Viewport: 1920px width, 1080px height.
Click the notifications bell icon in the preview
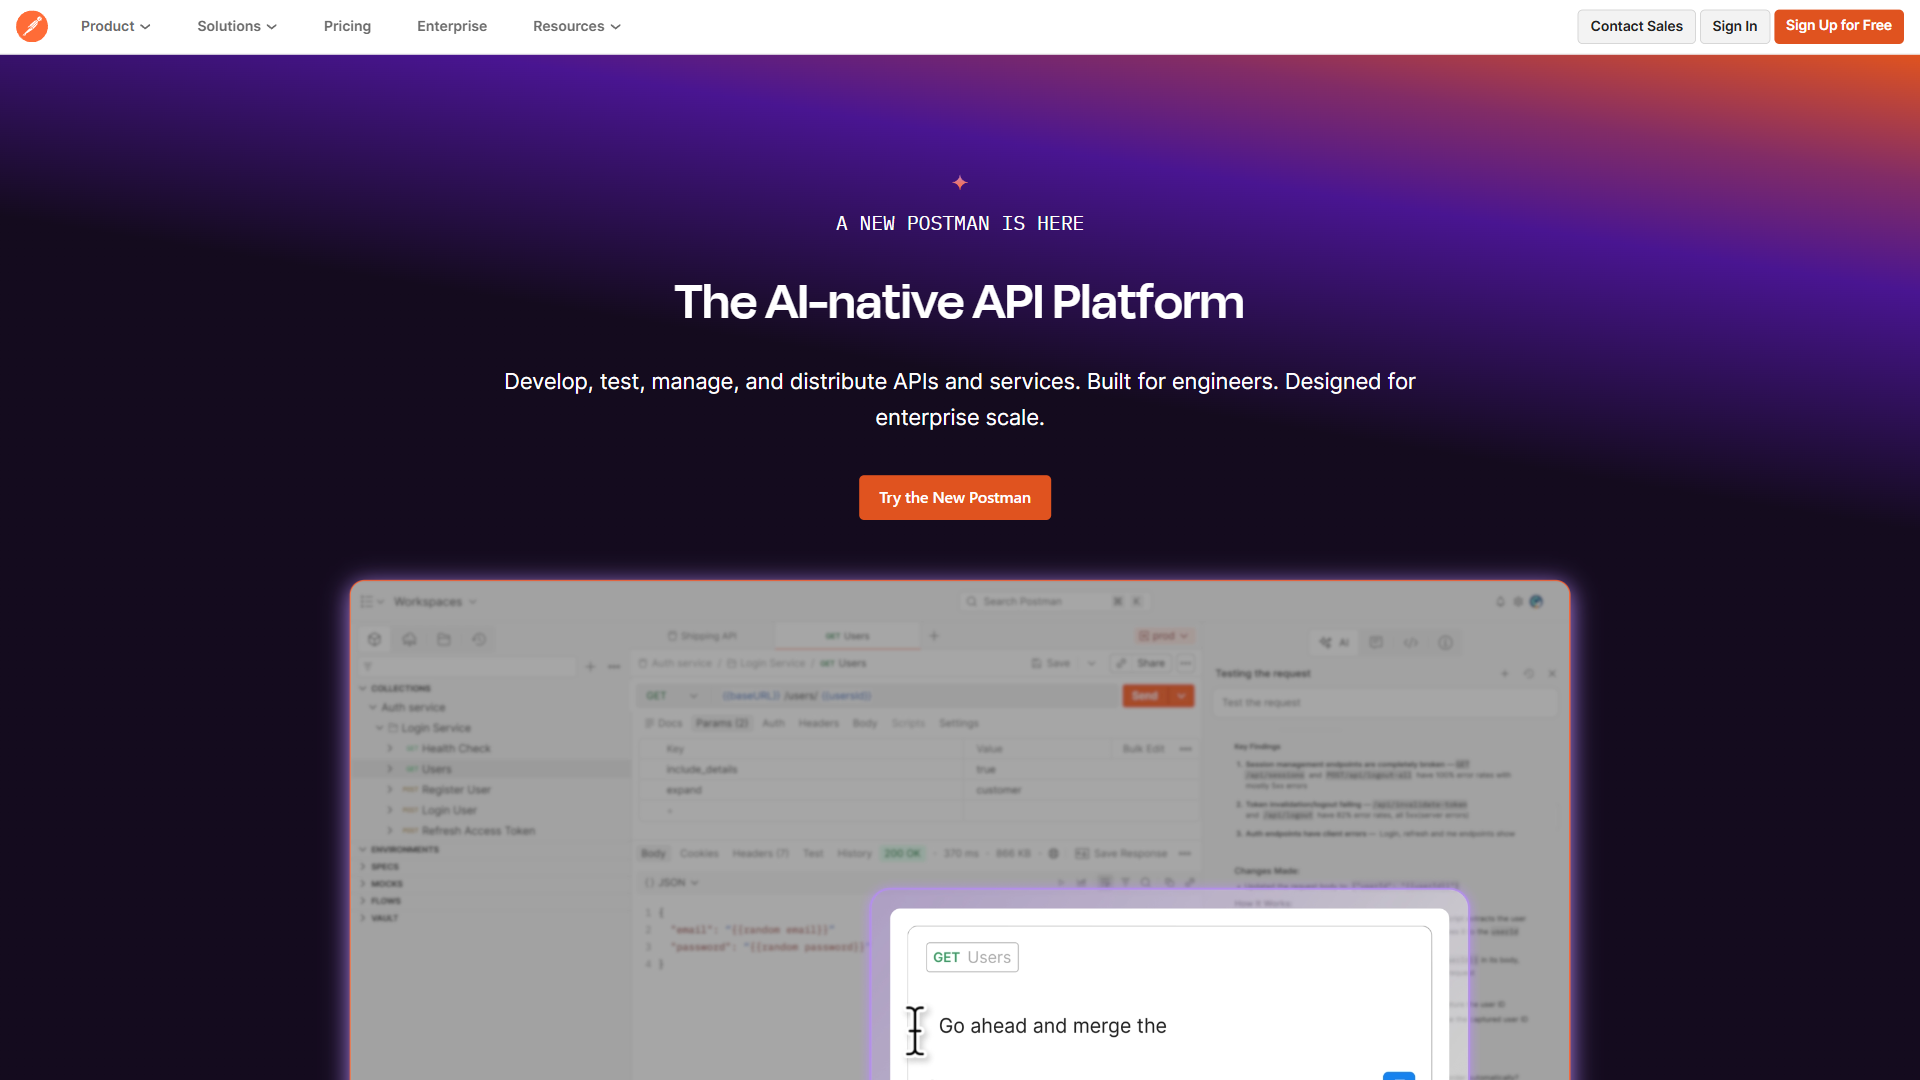tap(1500, 602)
